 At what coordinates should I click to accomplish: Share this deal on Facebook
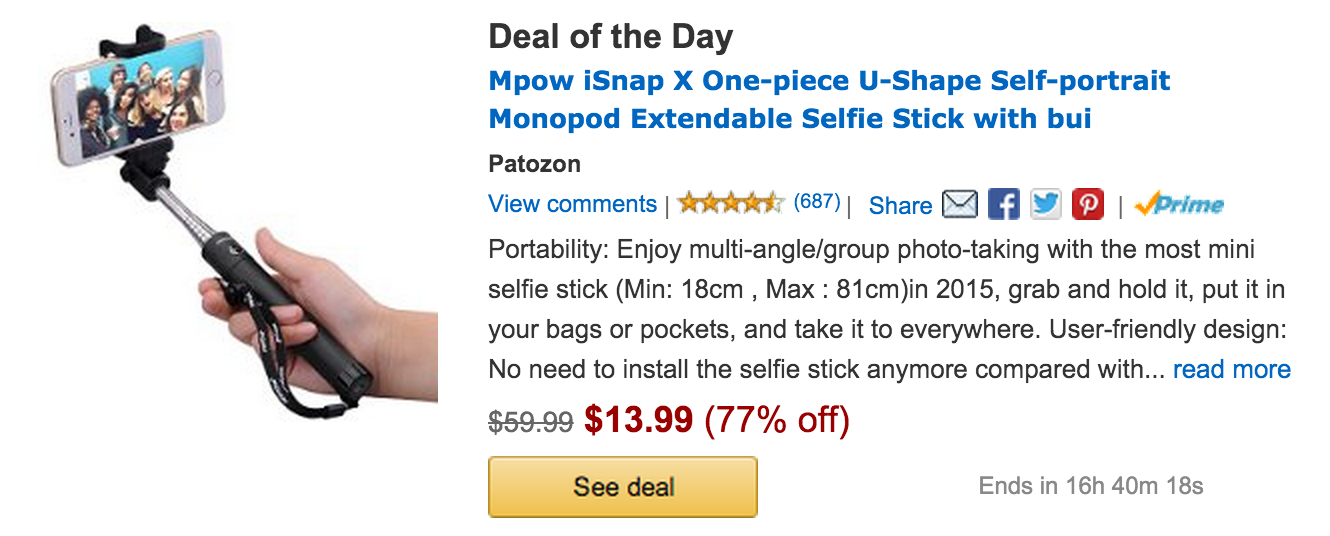tap(1003, 205)
